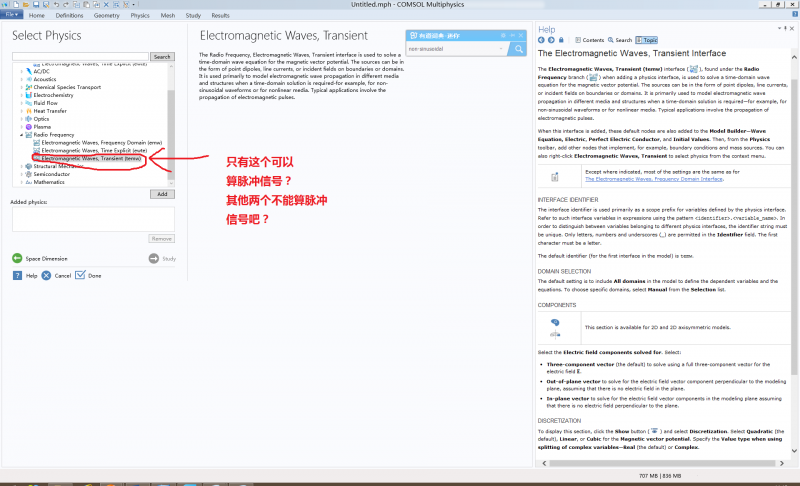The height and width of the screenshot is (486, 800).
Task: Switch to the Physics ribbon tab
Action: 140,15
